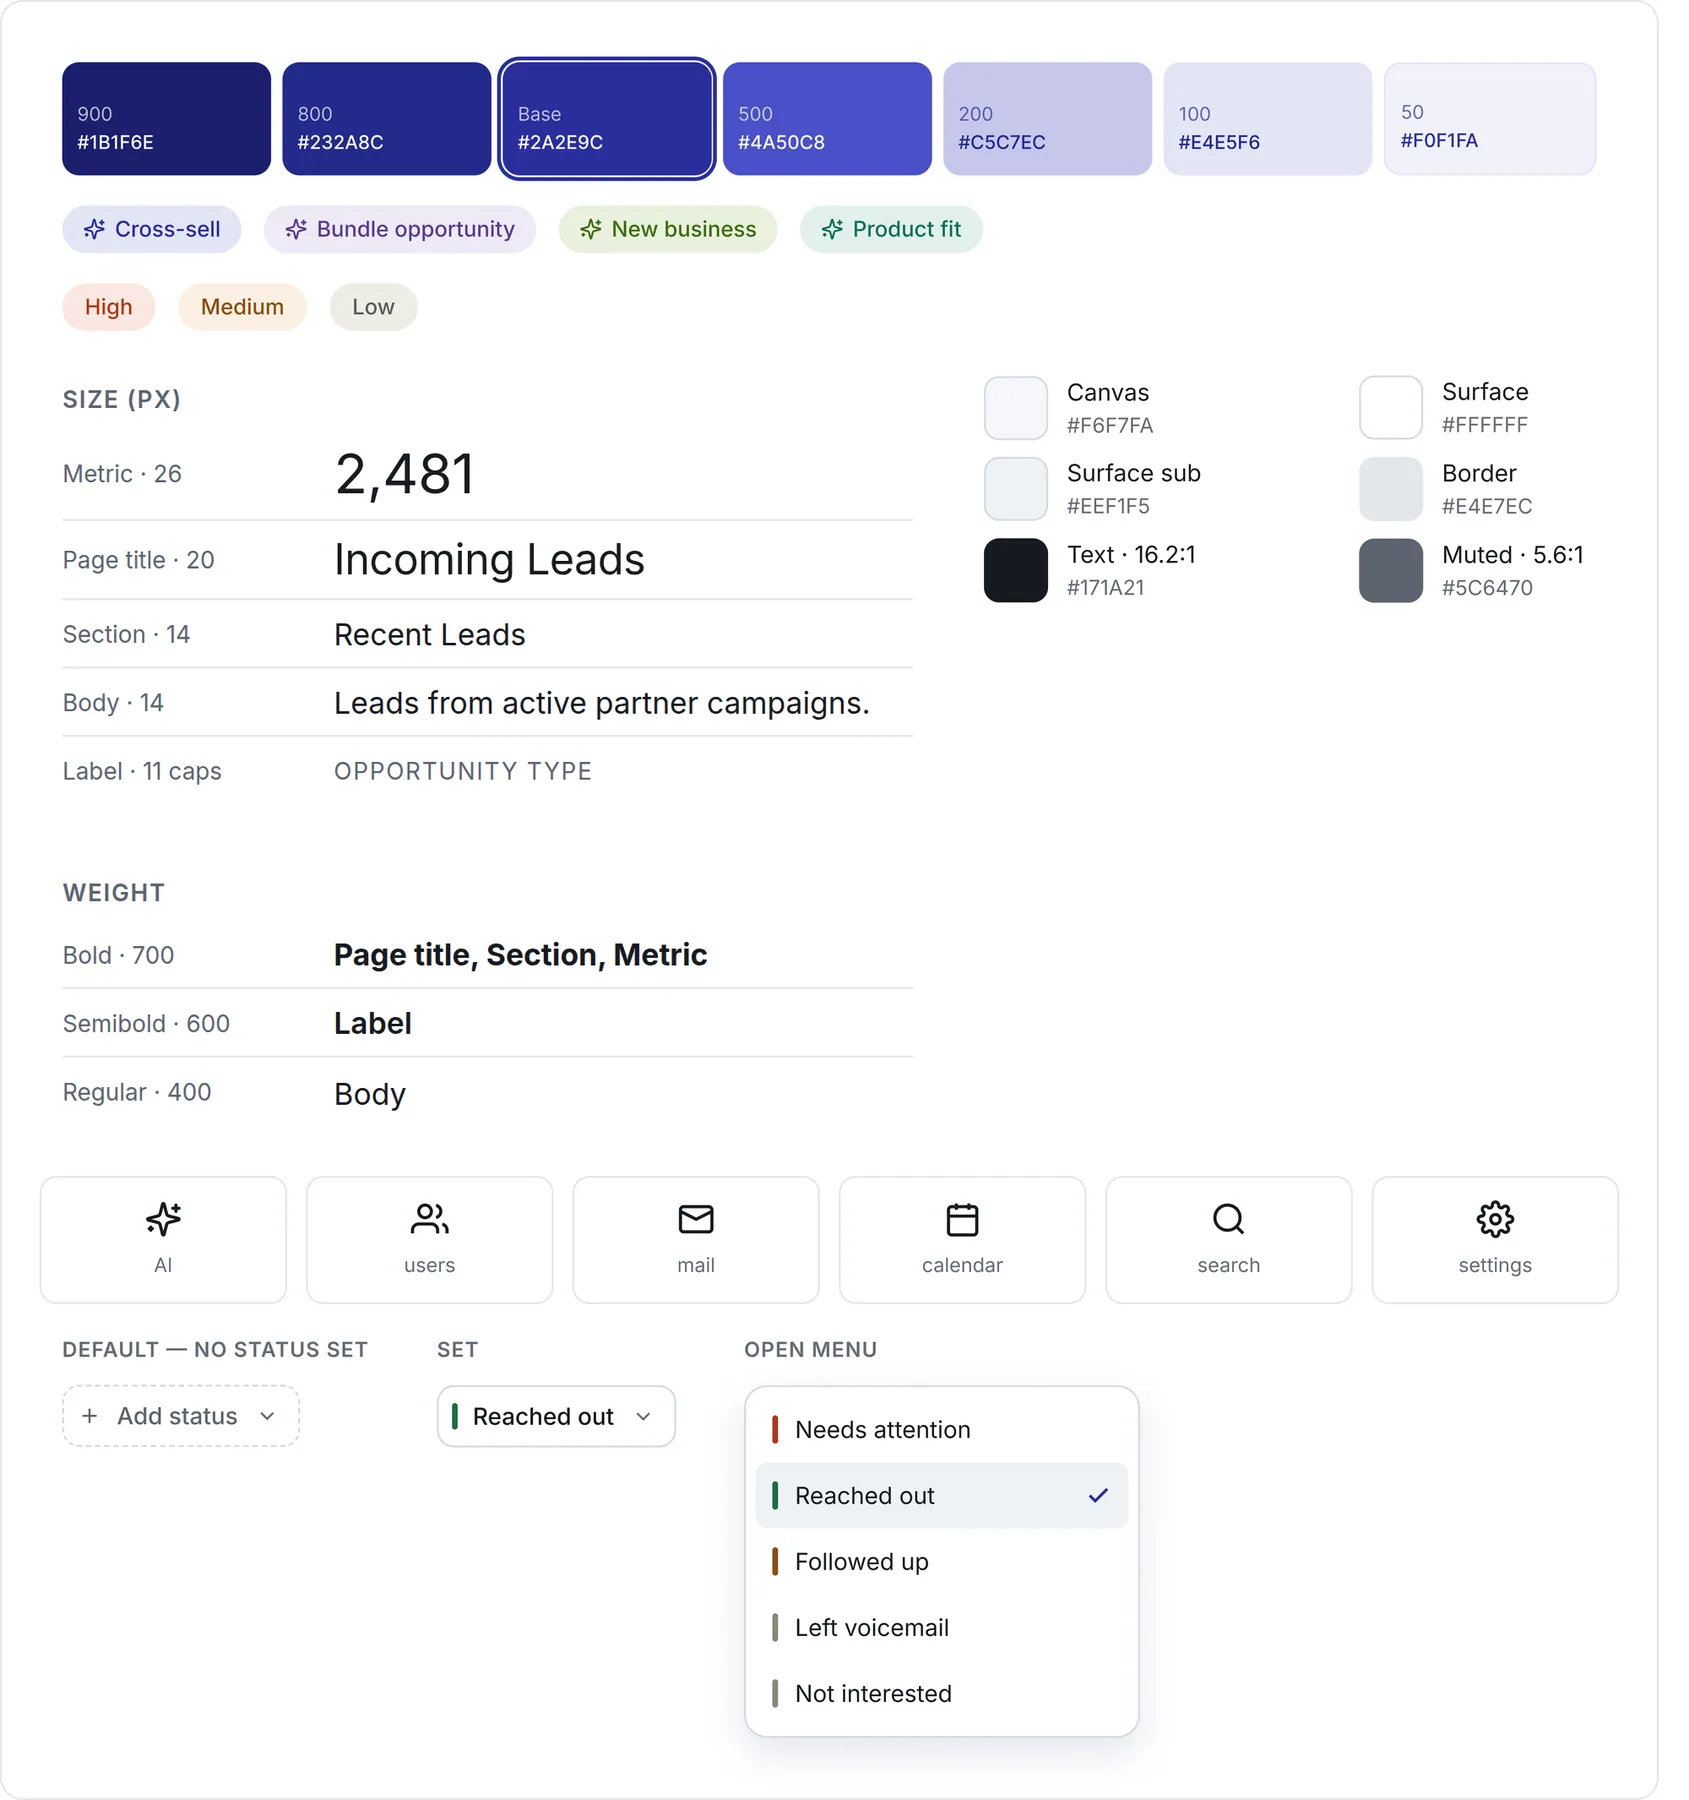Click the Product fit tag chip

point(891,229)
